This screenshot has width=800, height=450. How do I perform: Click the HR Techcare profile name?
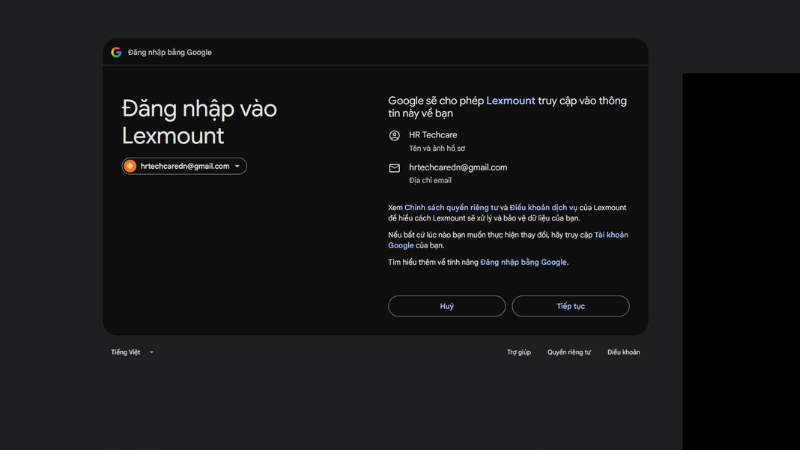(x=433, y=135)
